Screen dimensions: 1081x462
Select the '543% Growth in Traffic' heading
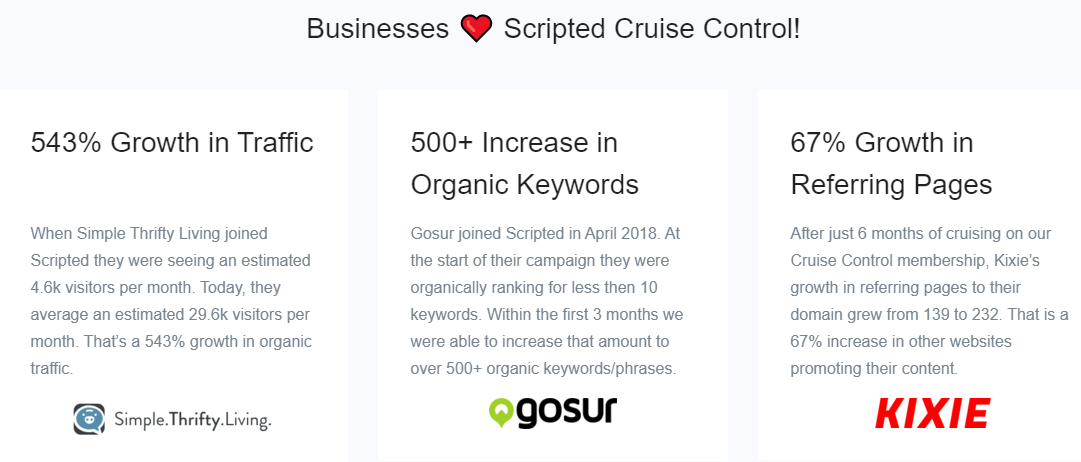tap(172, 143)
